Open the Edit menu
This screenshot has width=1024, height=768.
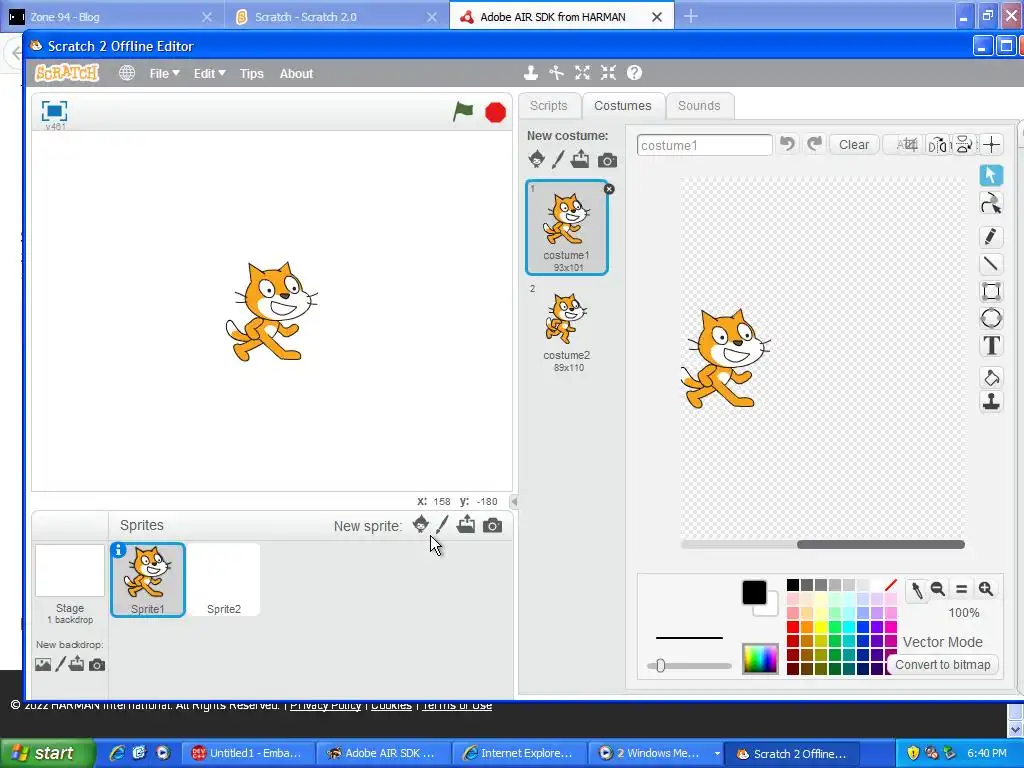point(209,74)
